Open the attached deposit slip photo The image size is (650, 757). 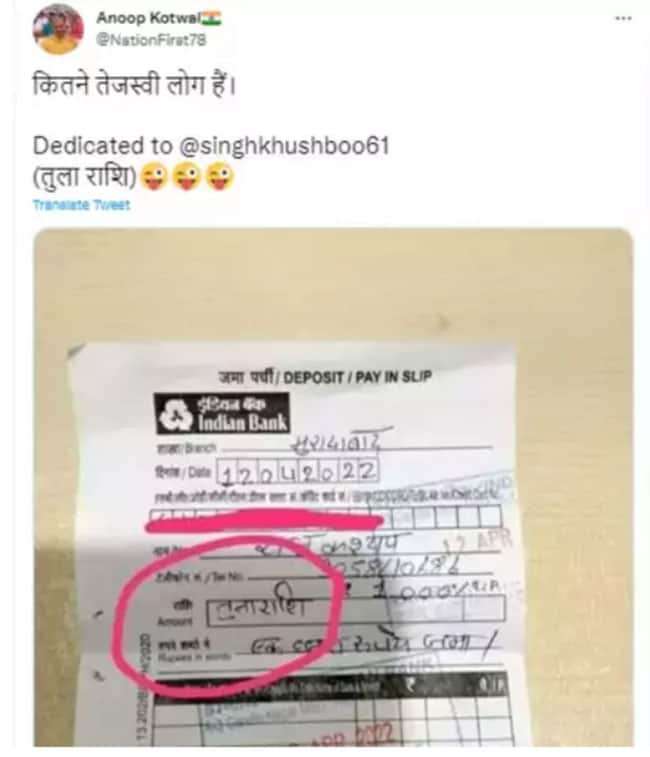(x=333, y=488)
